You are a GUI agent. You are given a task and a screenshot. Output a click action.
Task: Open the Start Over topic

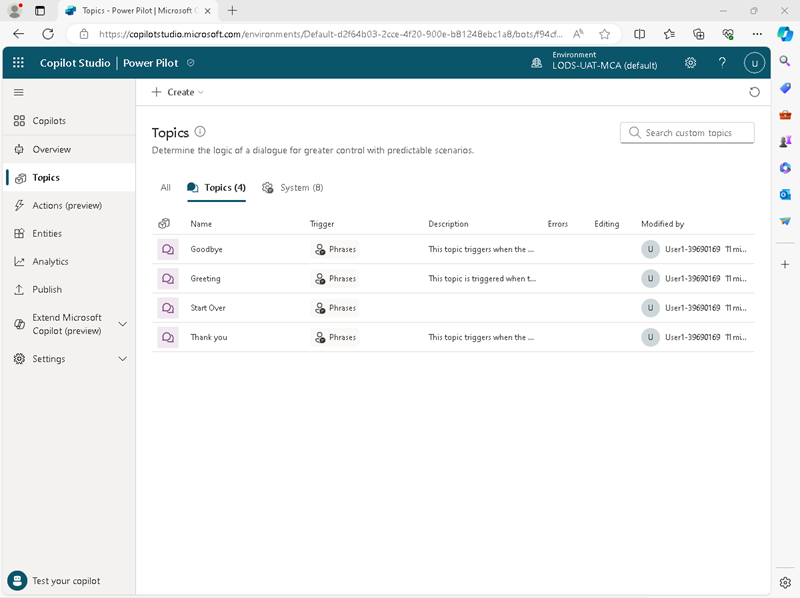pyautogui.click(x=208, y=308)
